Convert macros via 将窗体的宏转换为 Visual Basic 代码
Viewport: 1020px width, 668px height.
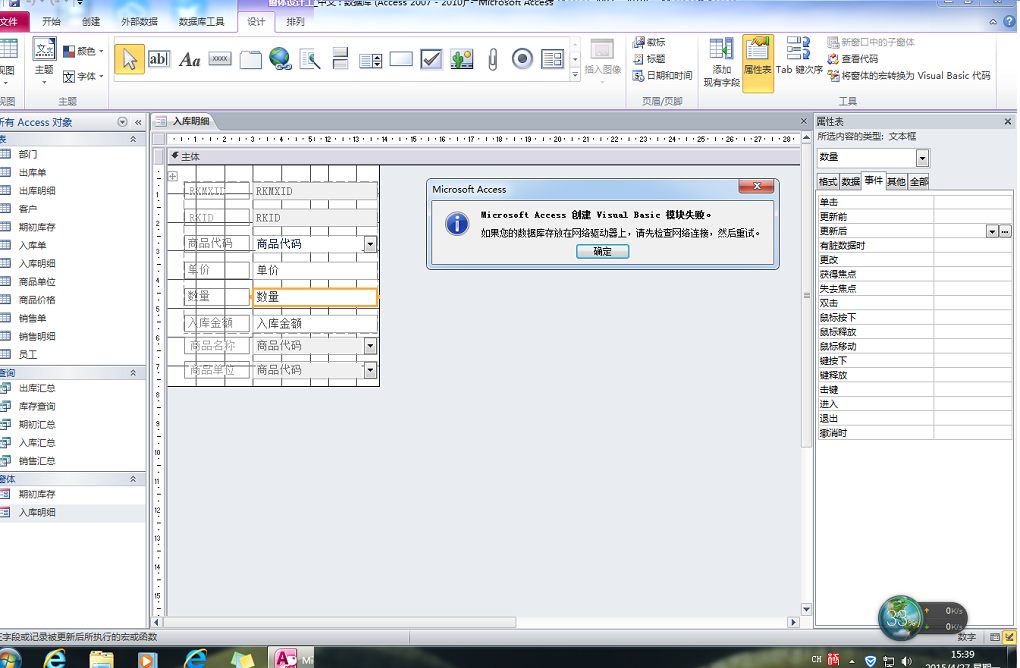click(x=909, y=75)
